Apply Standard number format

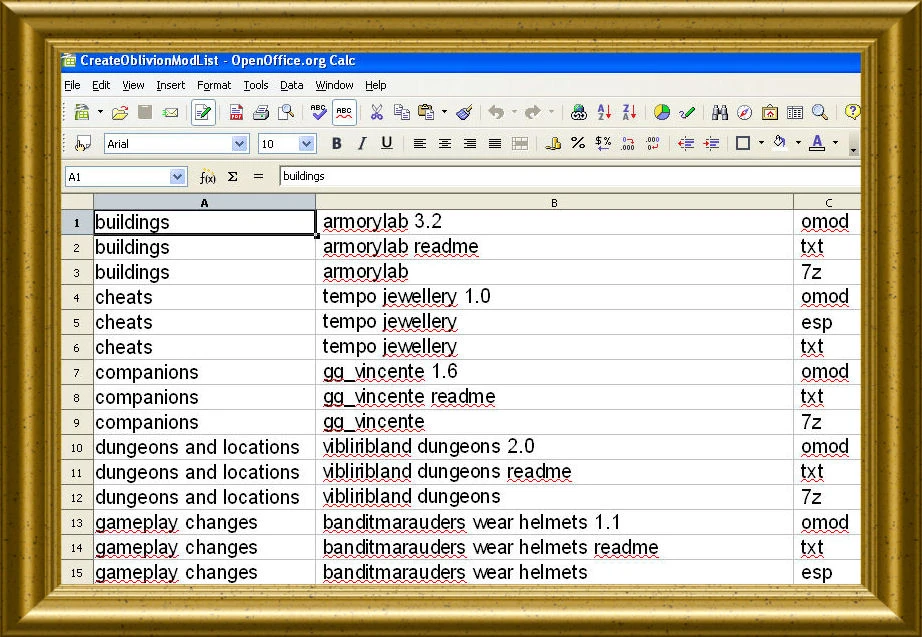pos(603,144)
